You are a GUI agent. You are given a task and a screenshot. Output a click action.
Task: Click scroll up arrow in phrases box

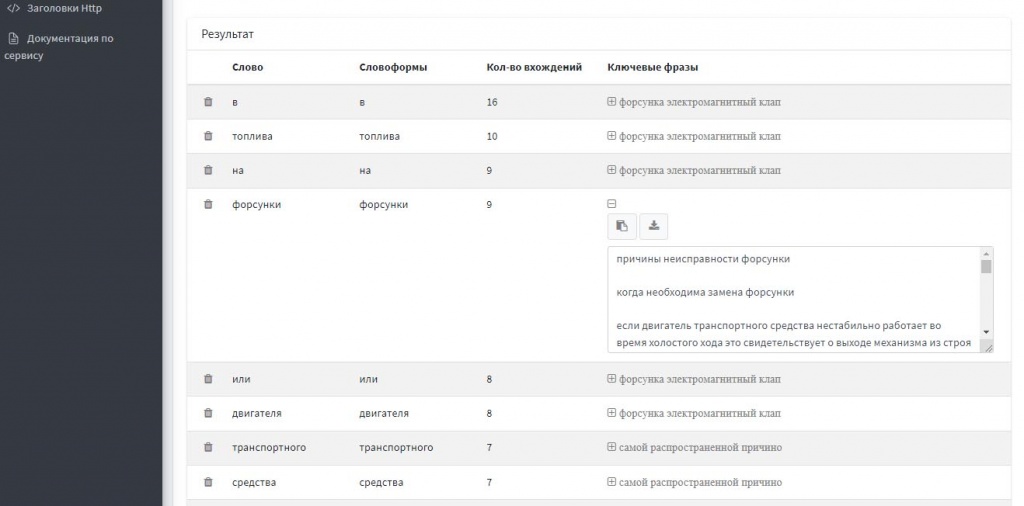pos(986,253)
